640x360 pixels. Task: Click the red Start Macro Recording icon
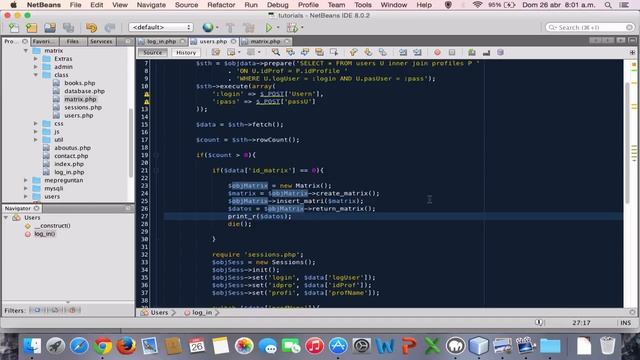(x=437, y=52)
